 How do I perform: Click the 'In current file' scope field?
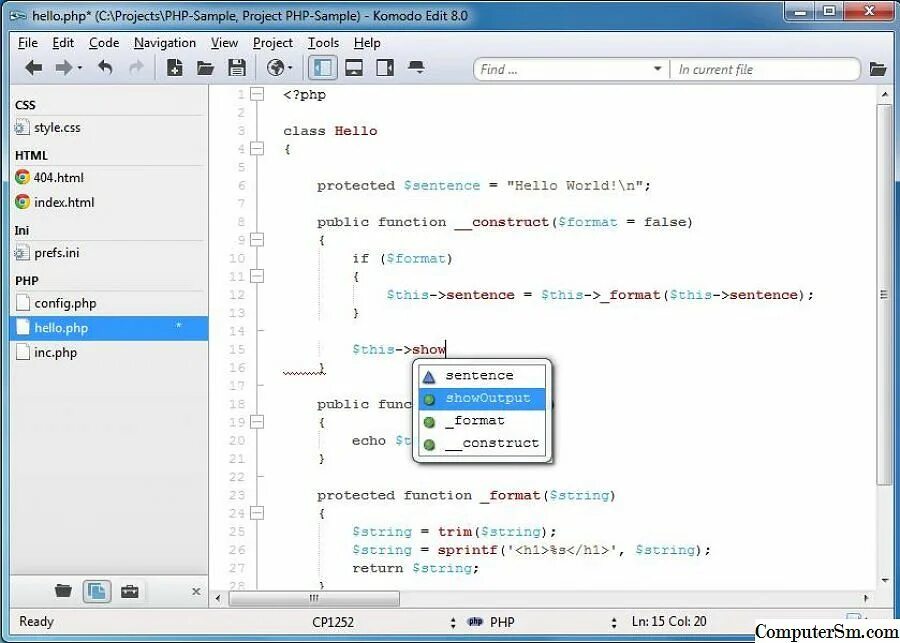click(x=765, y=69)
